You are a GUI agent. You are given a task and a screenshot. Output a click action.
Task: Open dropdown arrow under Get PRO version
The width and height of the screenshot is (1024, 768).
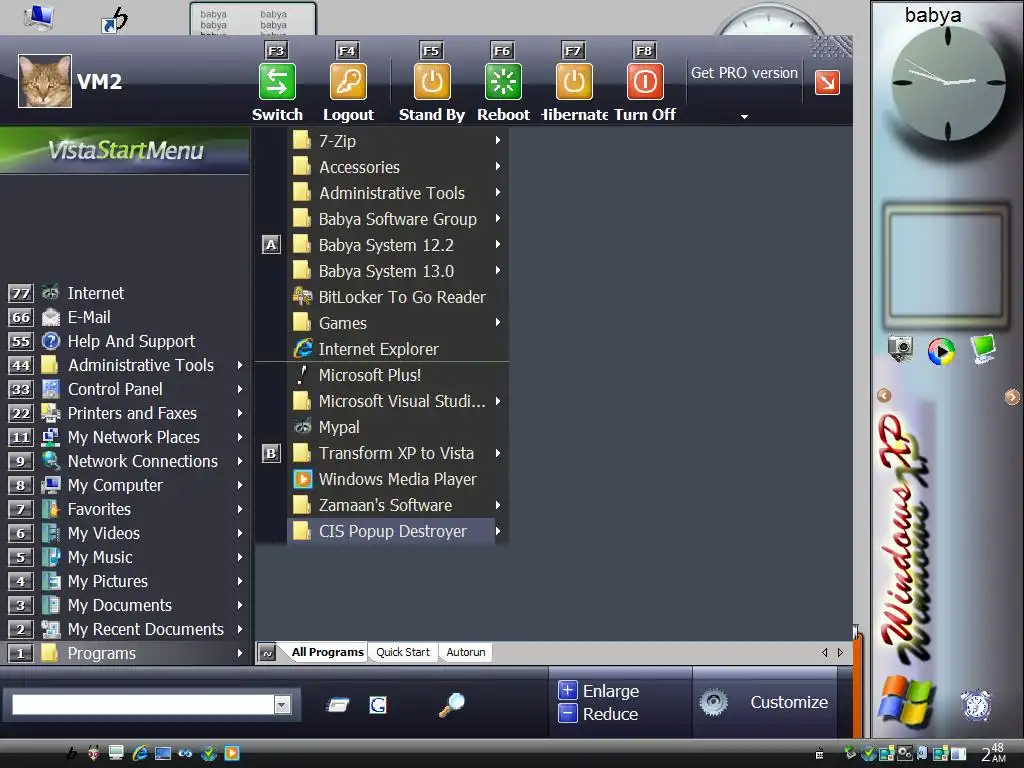point(744,116)
